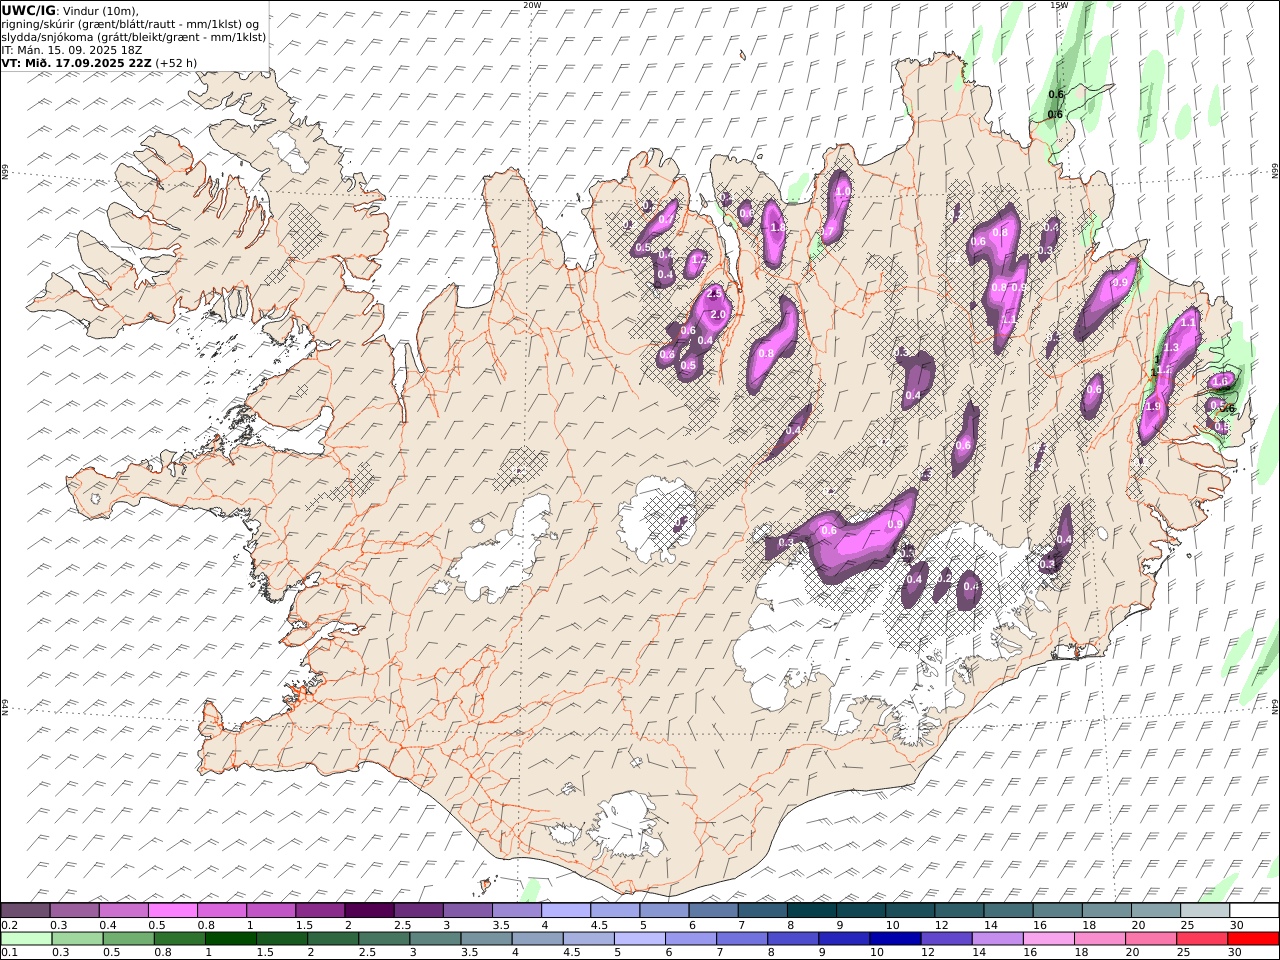Image resolution: width=1280 pixels, height=960 pixels.
Task: Click the '4.5' label under the lower legend
Action: [571, 953]
